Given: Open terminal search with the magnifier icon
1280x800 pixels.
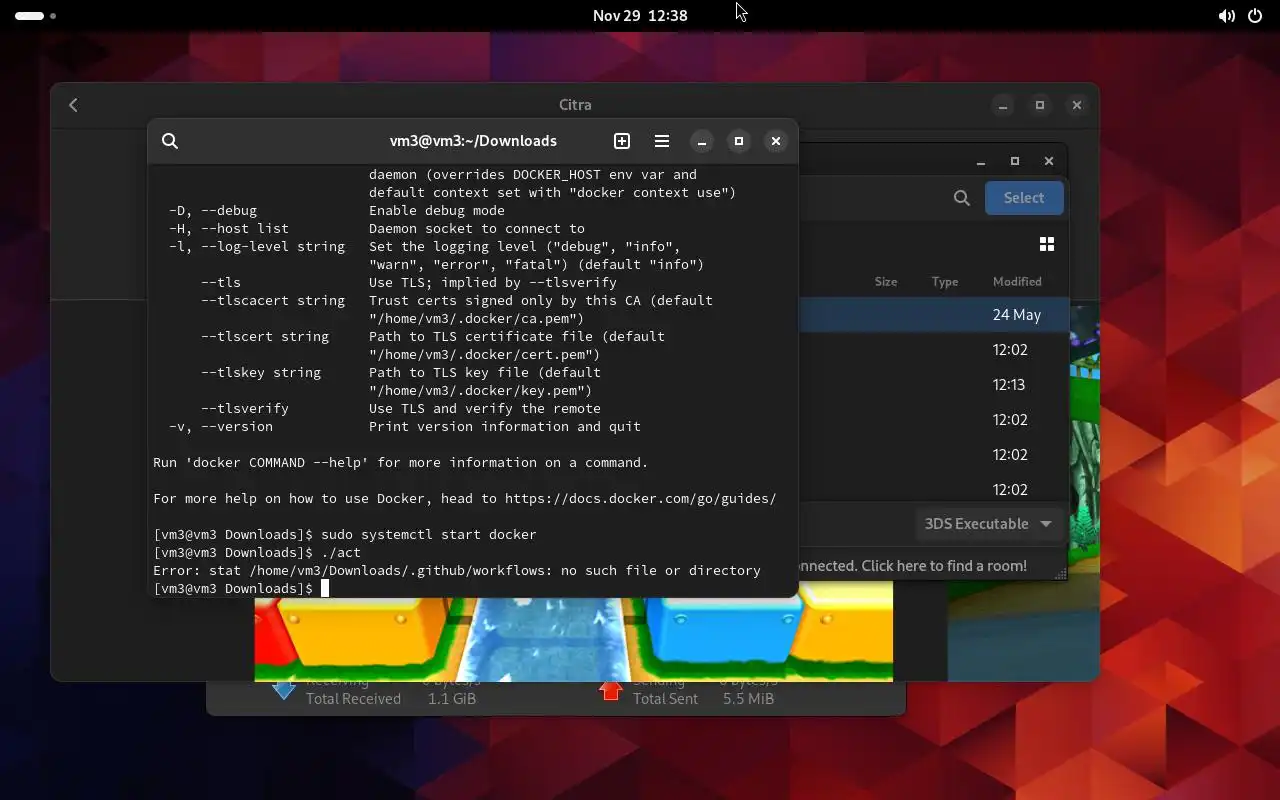Looking at the screenshot, I should coord(170,141).
